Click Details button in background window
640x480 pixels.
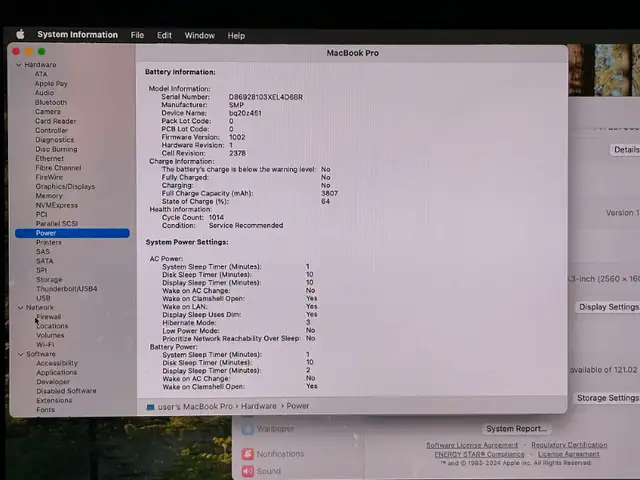(x=625, y=150)
